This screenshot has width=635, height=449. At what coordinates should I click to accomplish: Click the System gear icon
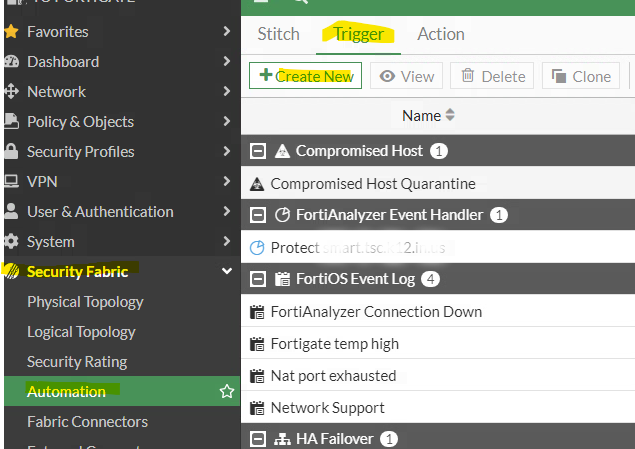pyautogui.click(x=11, y=241)
